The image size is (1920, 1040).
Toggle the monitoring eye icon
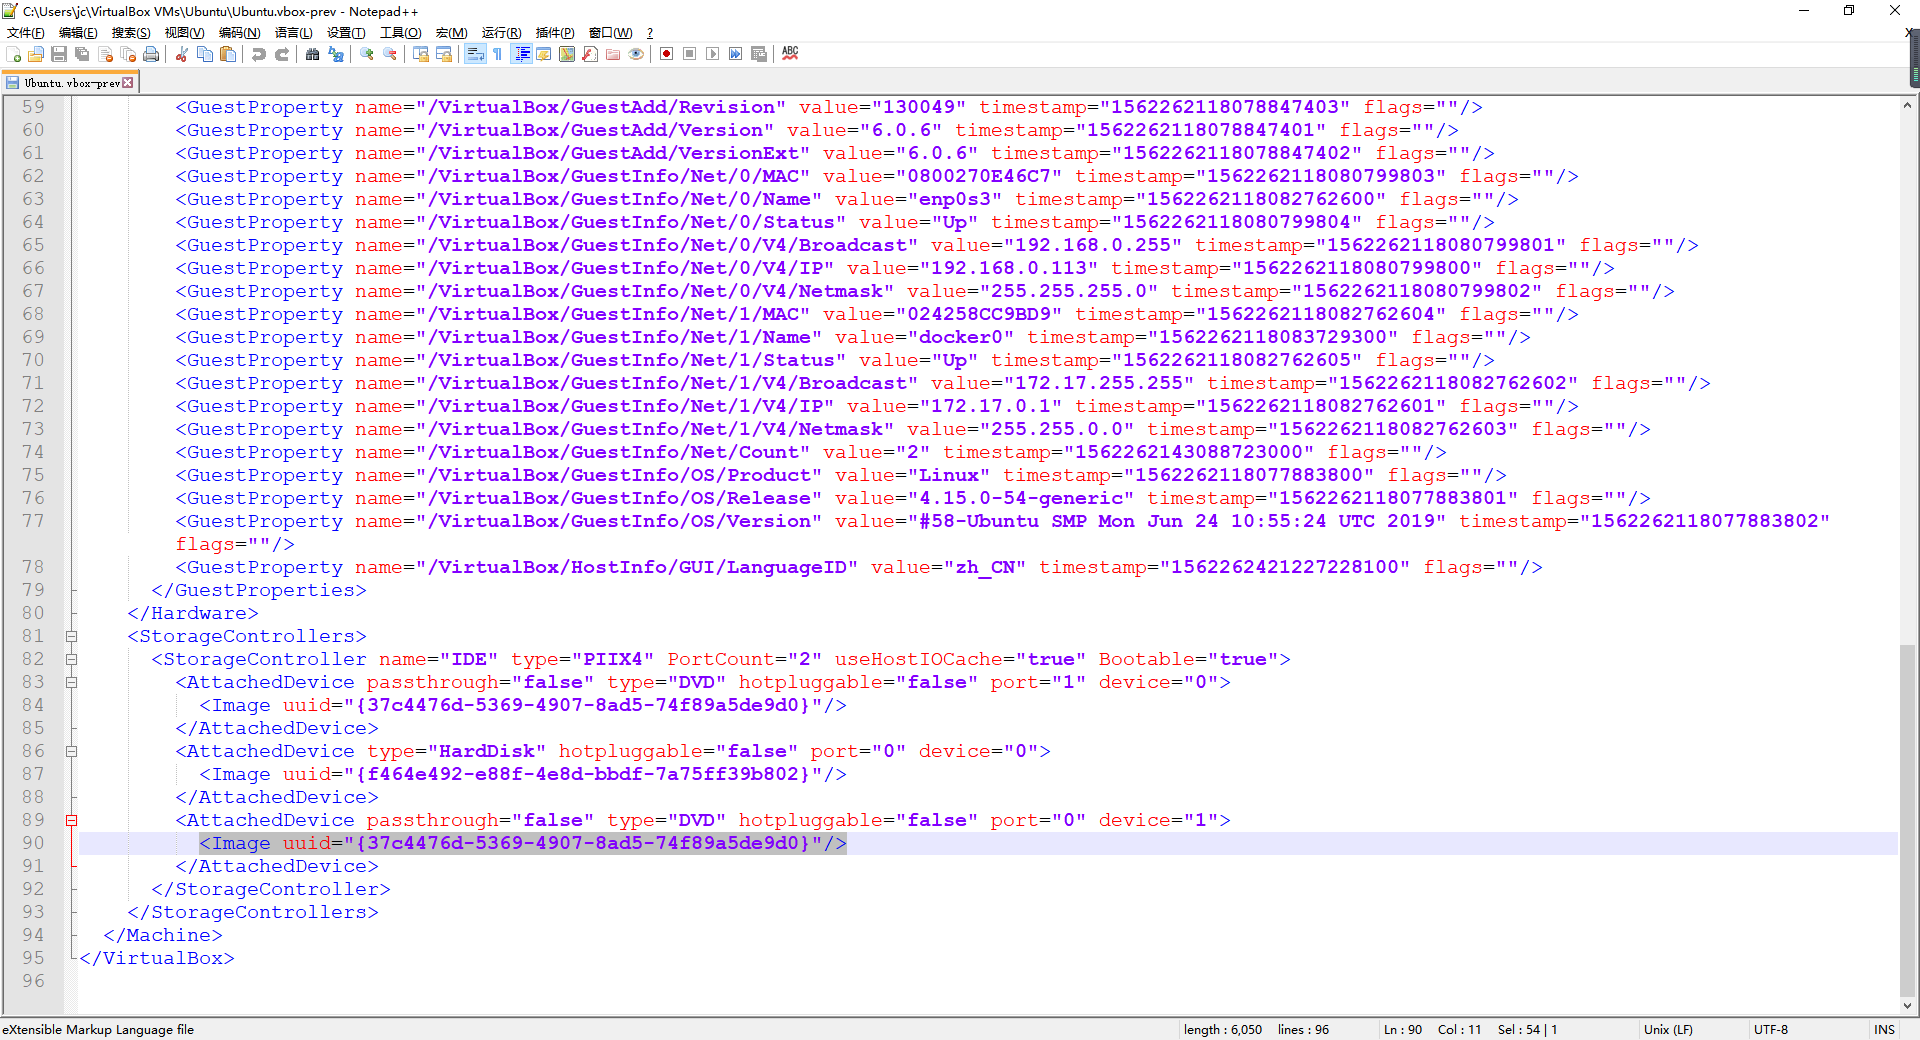tap(636, 54)
